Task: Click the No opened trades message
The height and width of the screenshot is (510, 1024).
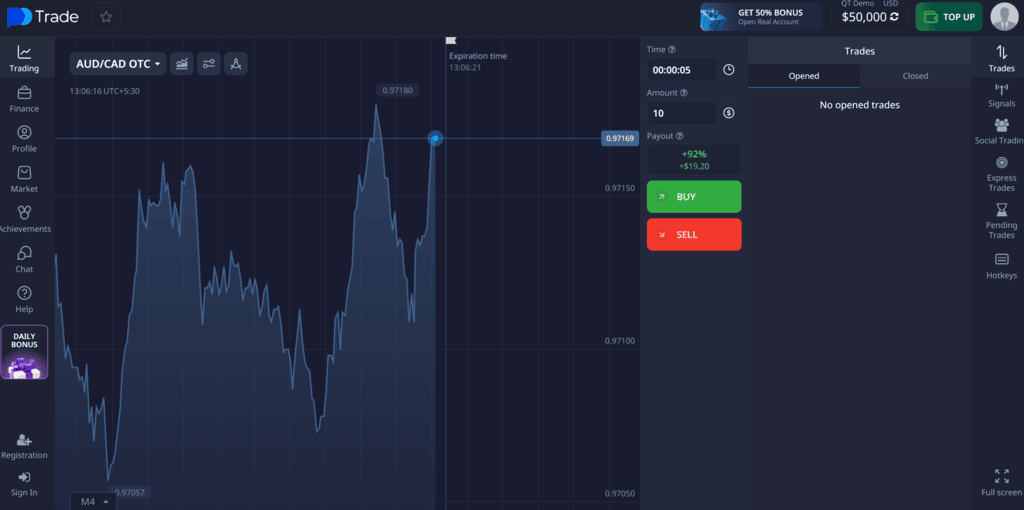Action: point(859,104)
